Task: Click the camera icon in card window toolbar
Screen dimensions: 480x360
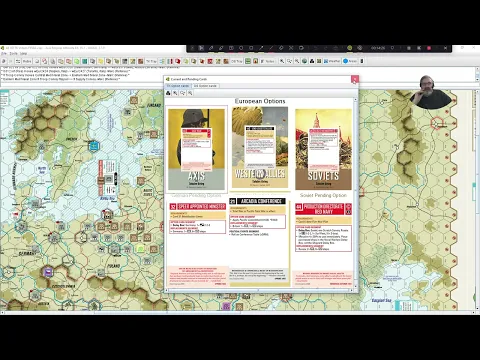Action: tap(168, 93)
